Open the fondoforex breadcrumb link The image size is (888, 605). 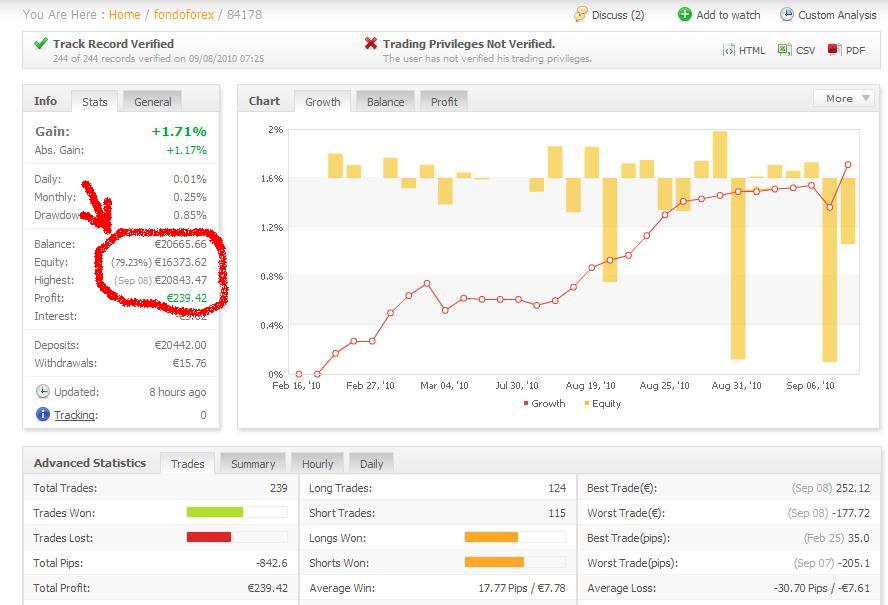[x=185, y=15]
